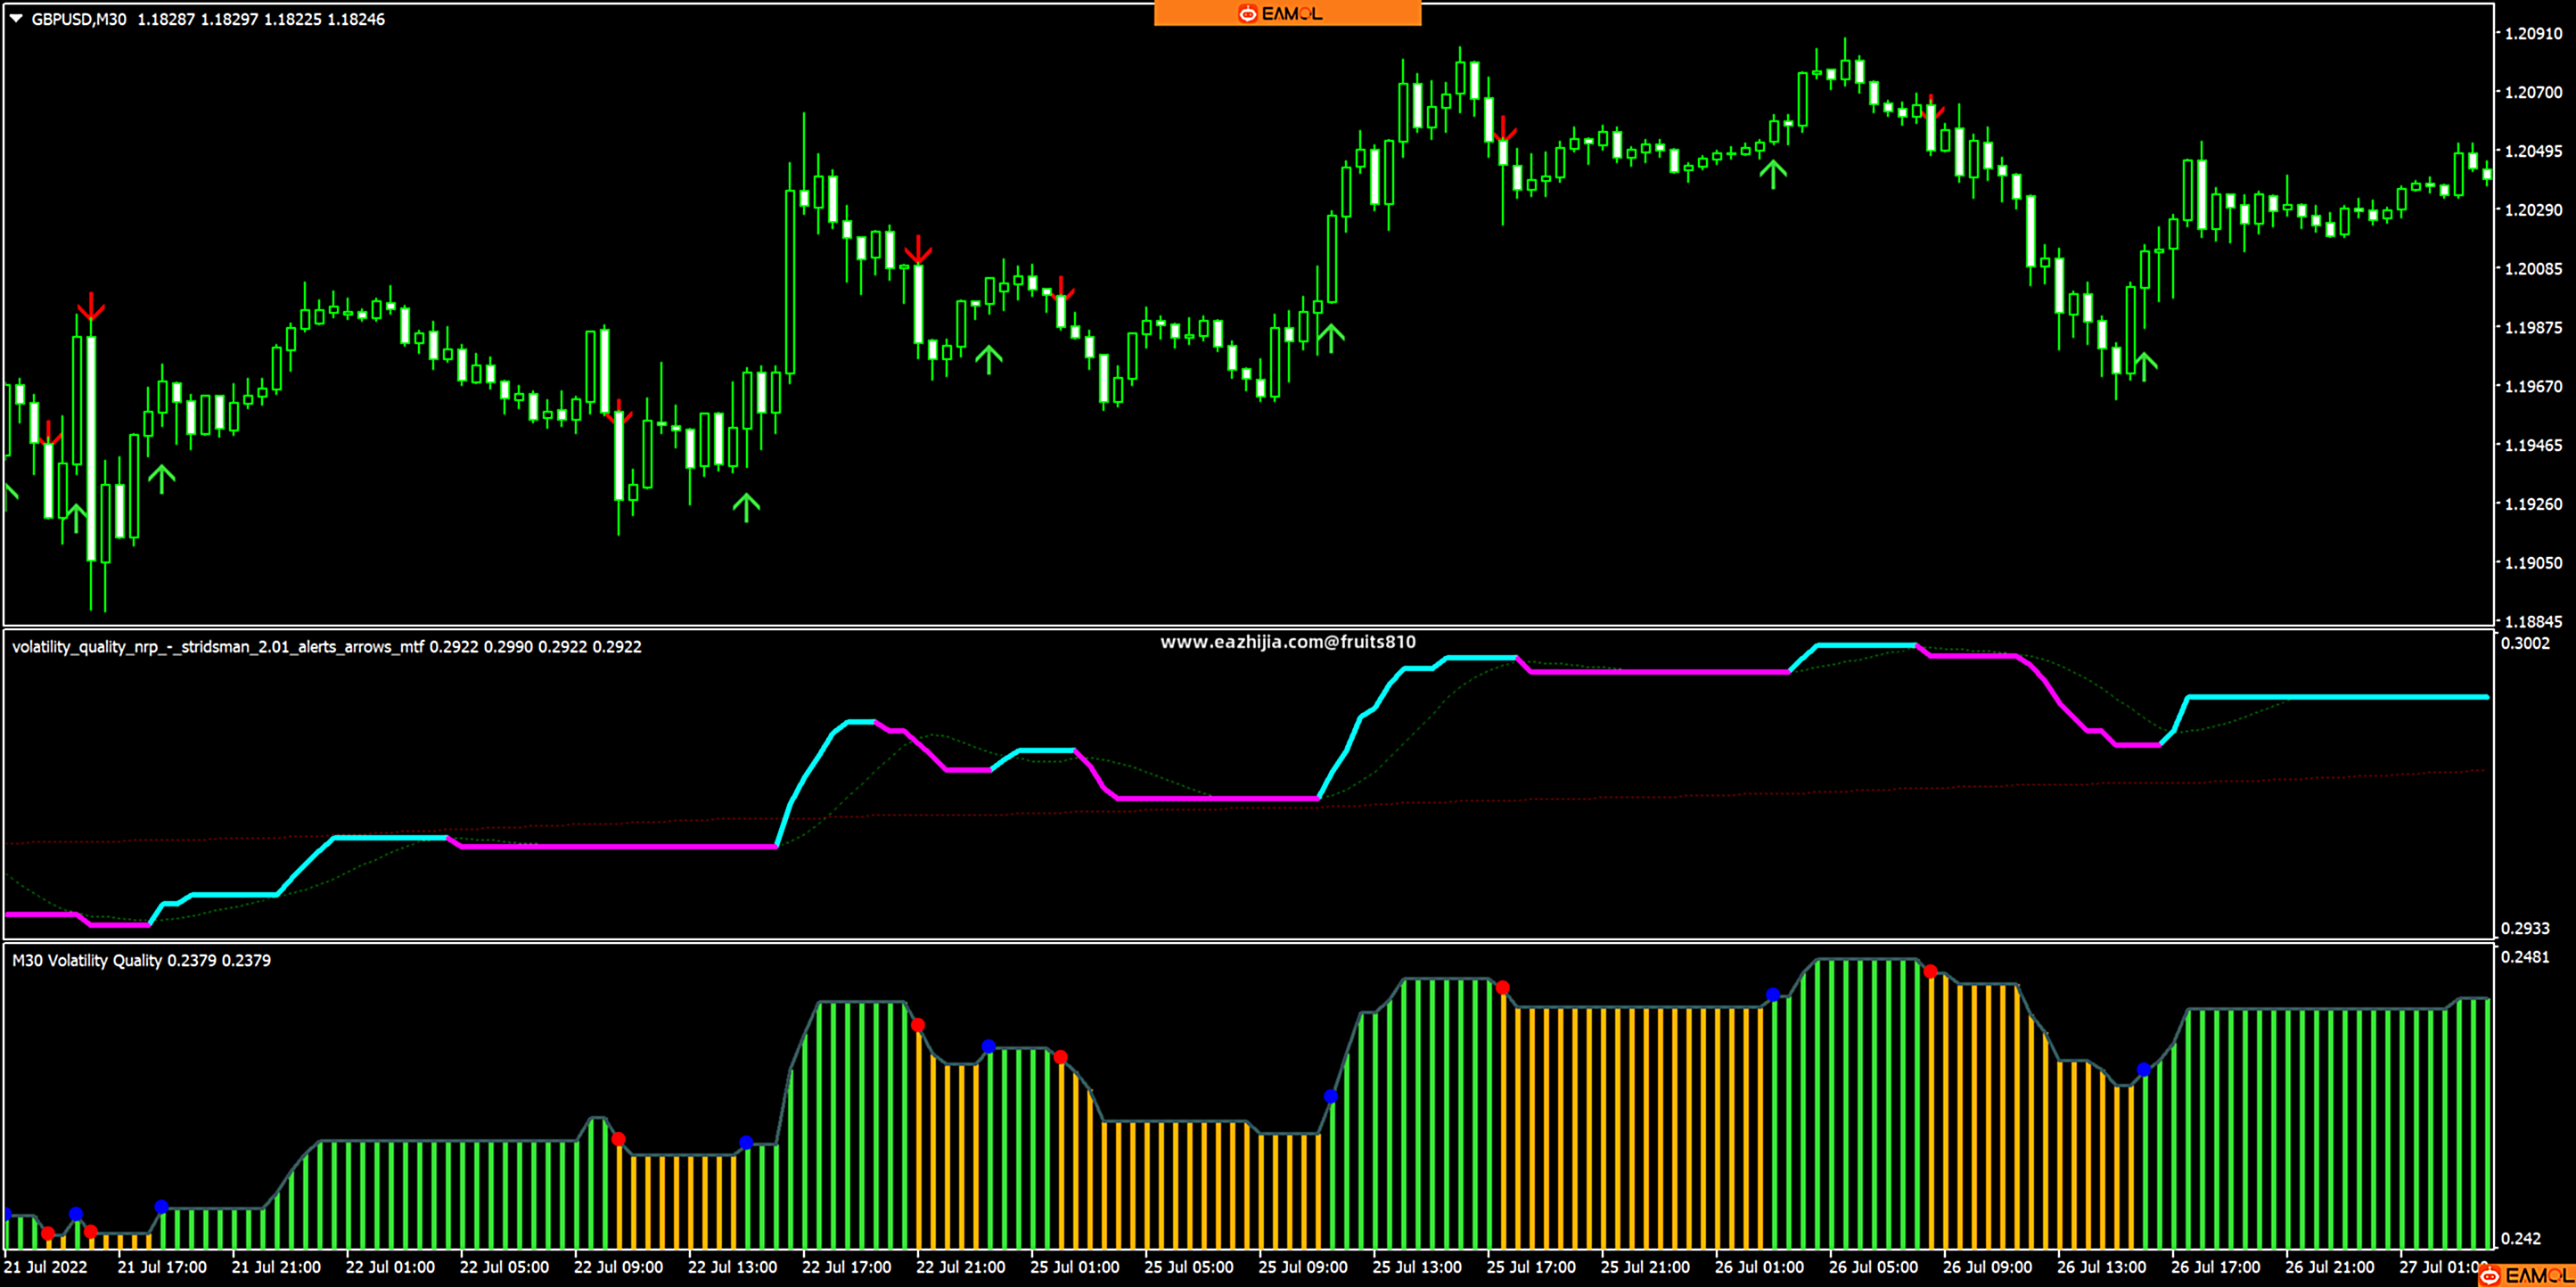Select the red sell arrow above the 22 Jul 21:00 candle
Image resolution: width=2576 pixels, height=1287 pixels.
click(x=918, y=249)
